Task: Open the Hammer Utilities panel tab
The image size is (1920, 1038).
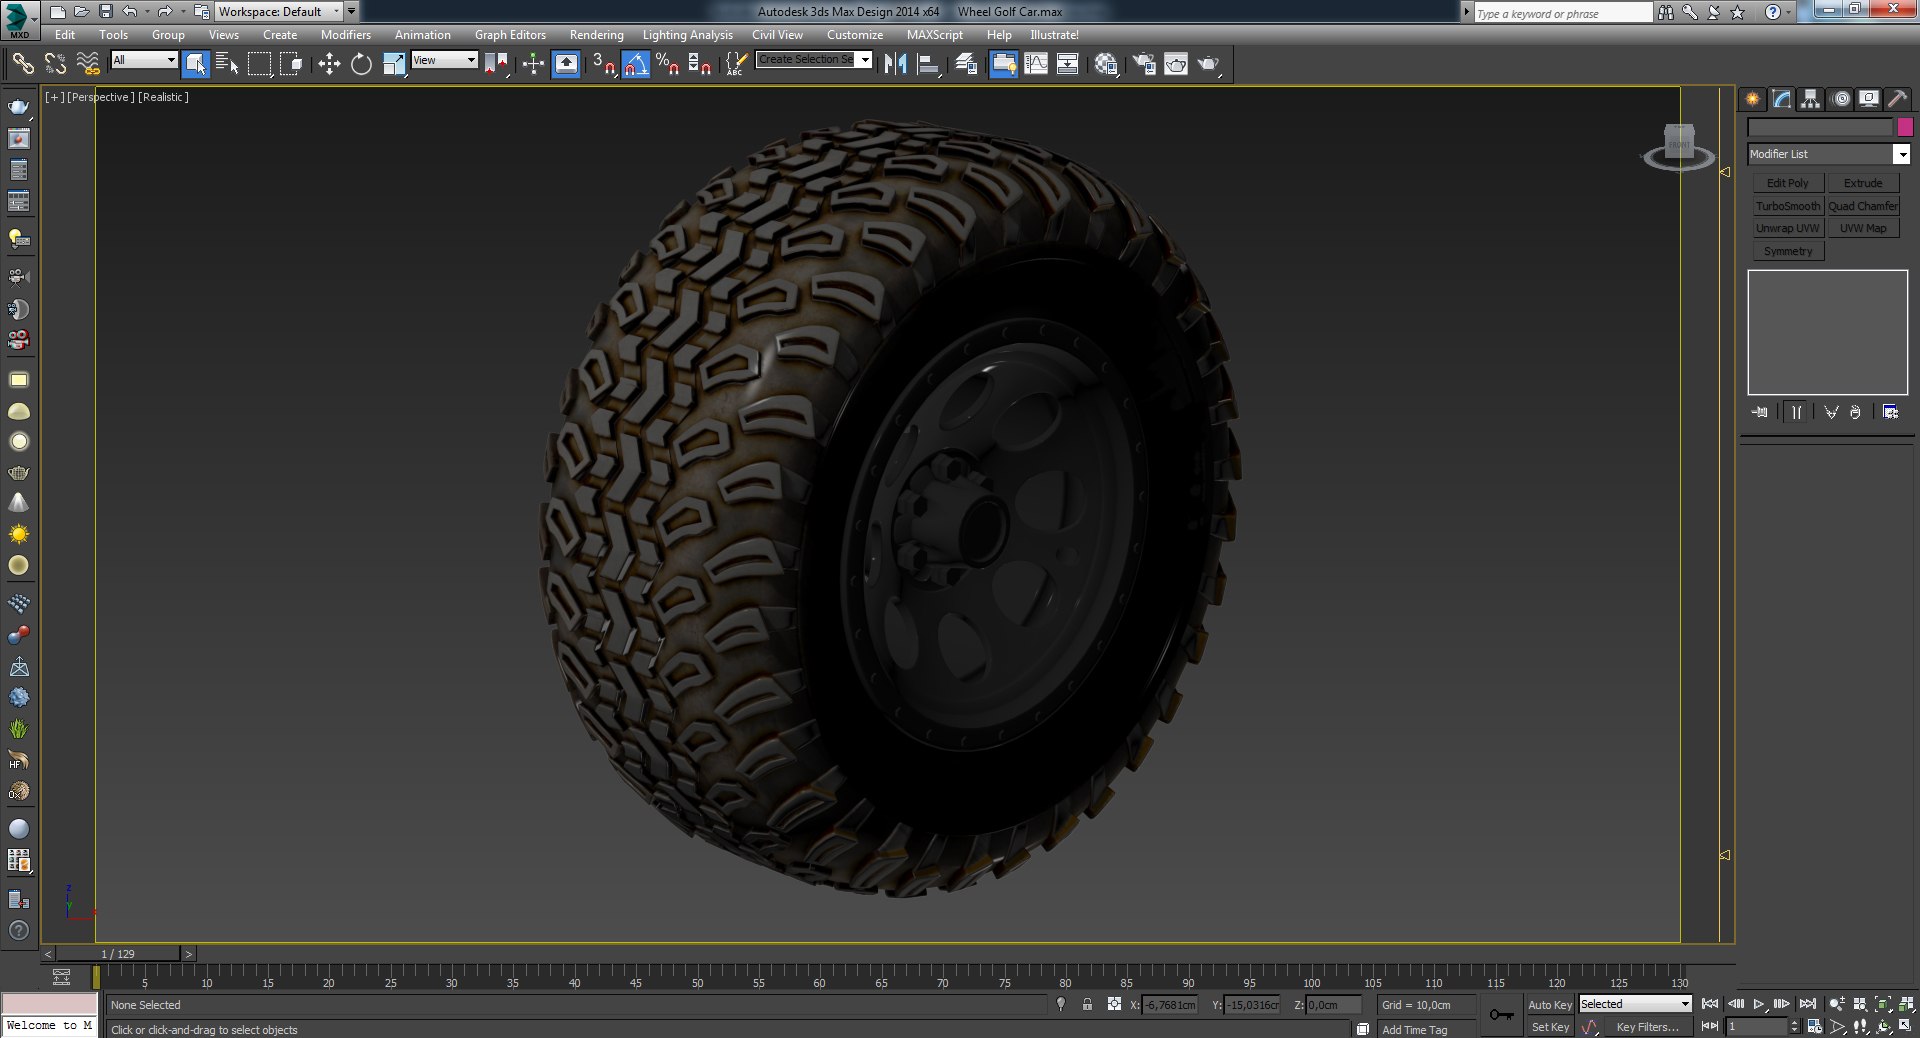Action: click(x=1897, y=99)
